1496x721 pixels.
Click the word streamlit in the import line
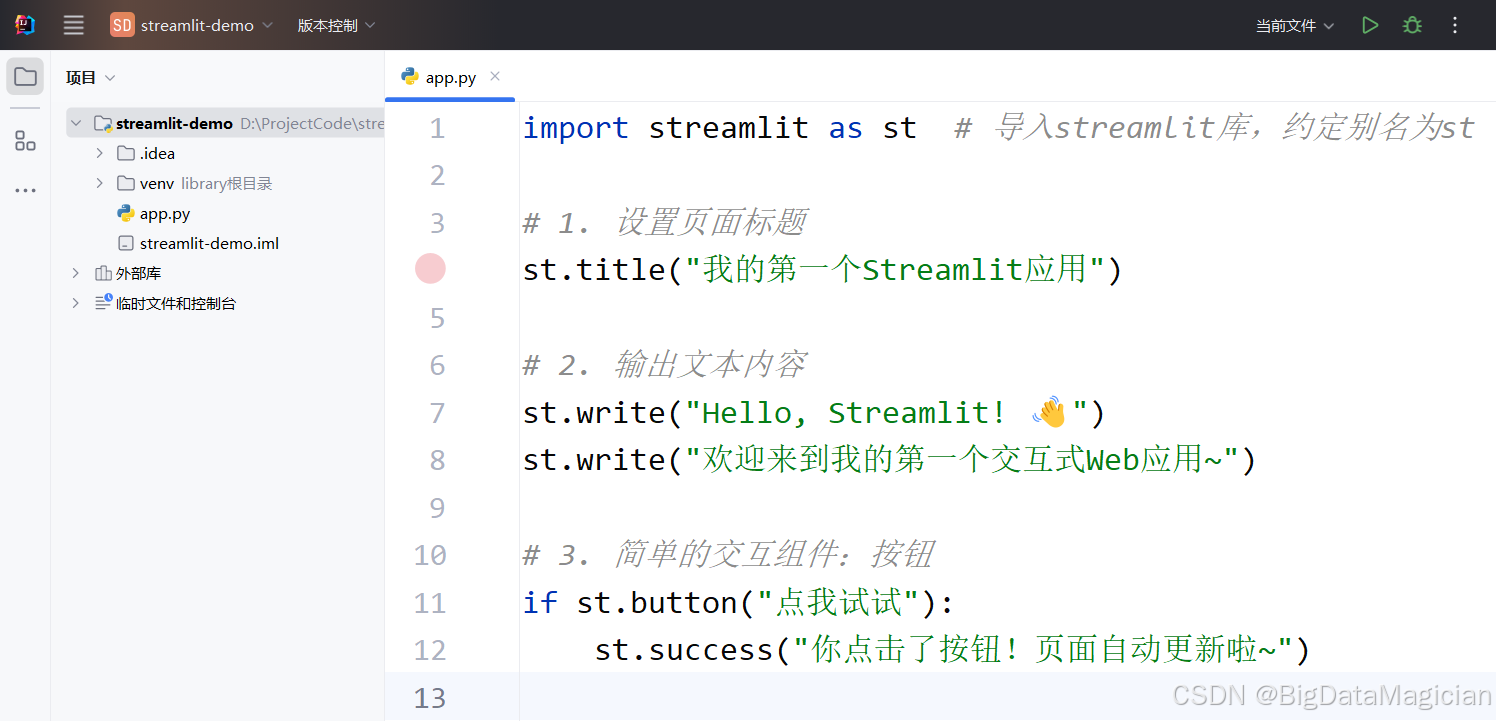click(x=729, y=128)
